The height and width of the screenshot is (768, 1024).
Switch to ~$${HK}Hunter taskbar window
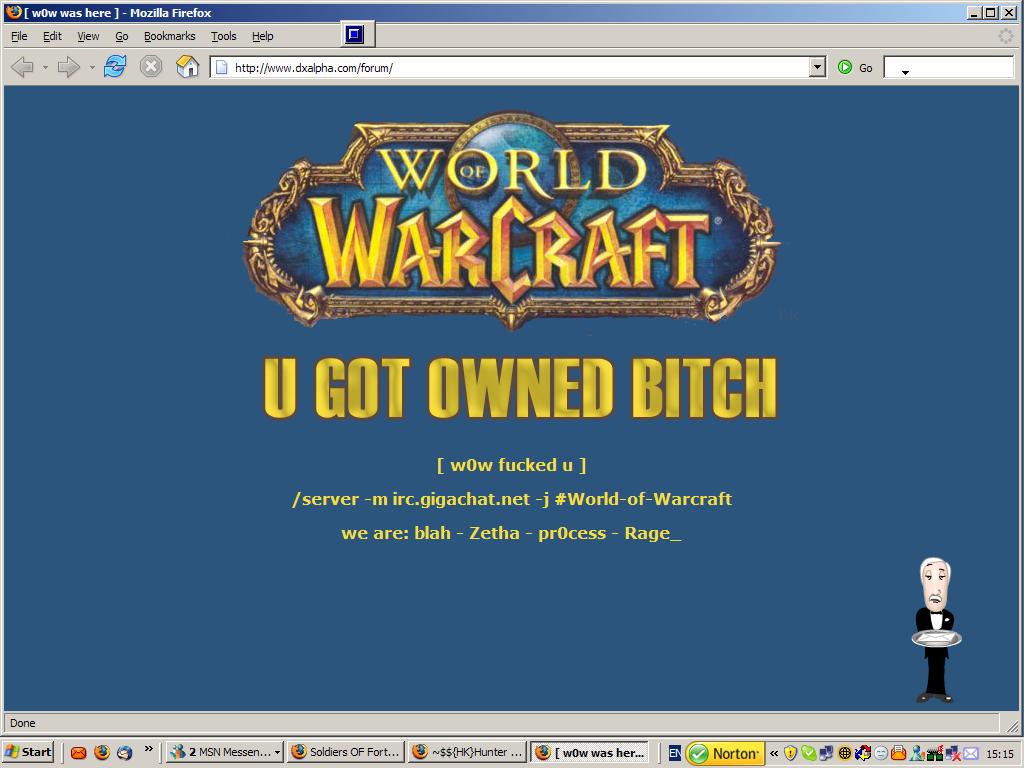pyautogui.click(x=468, y=752)
